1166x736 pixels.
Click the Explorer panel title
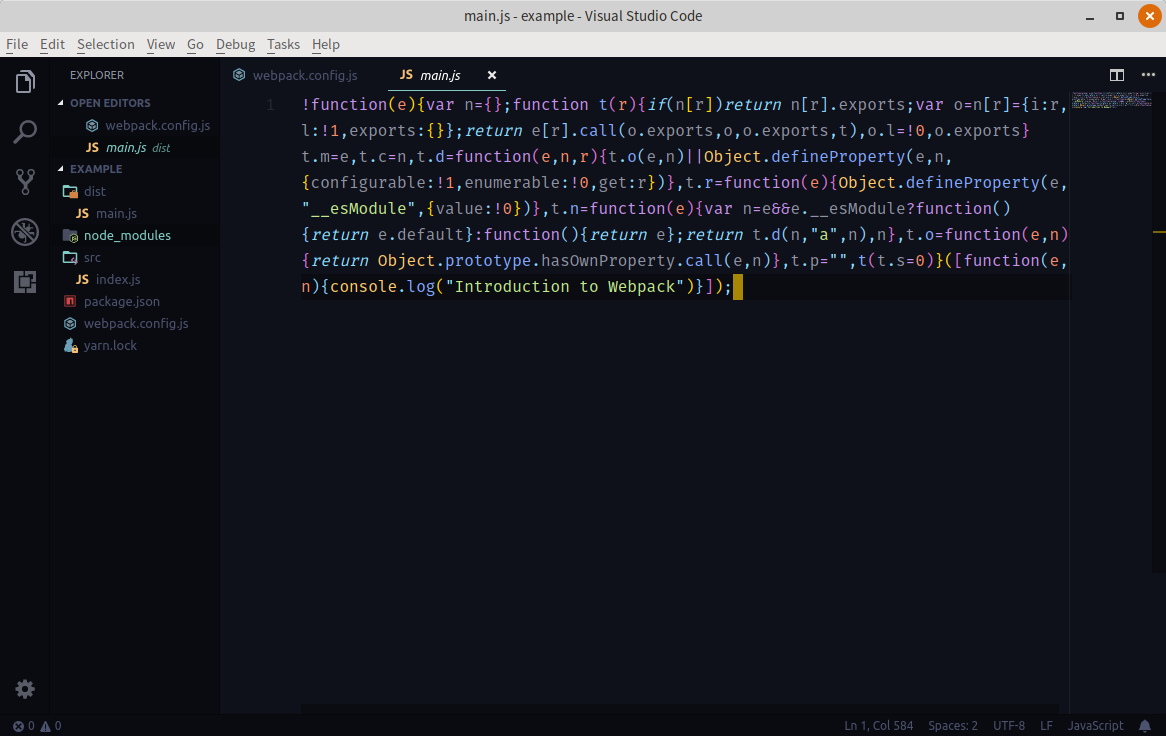click(97, 75)
